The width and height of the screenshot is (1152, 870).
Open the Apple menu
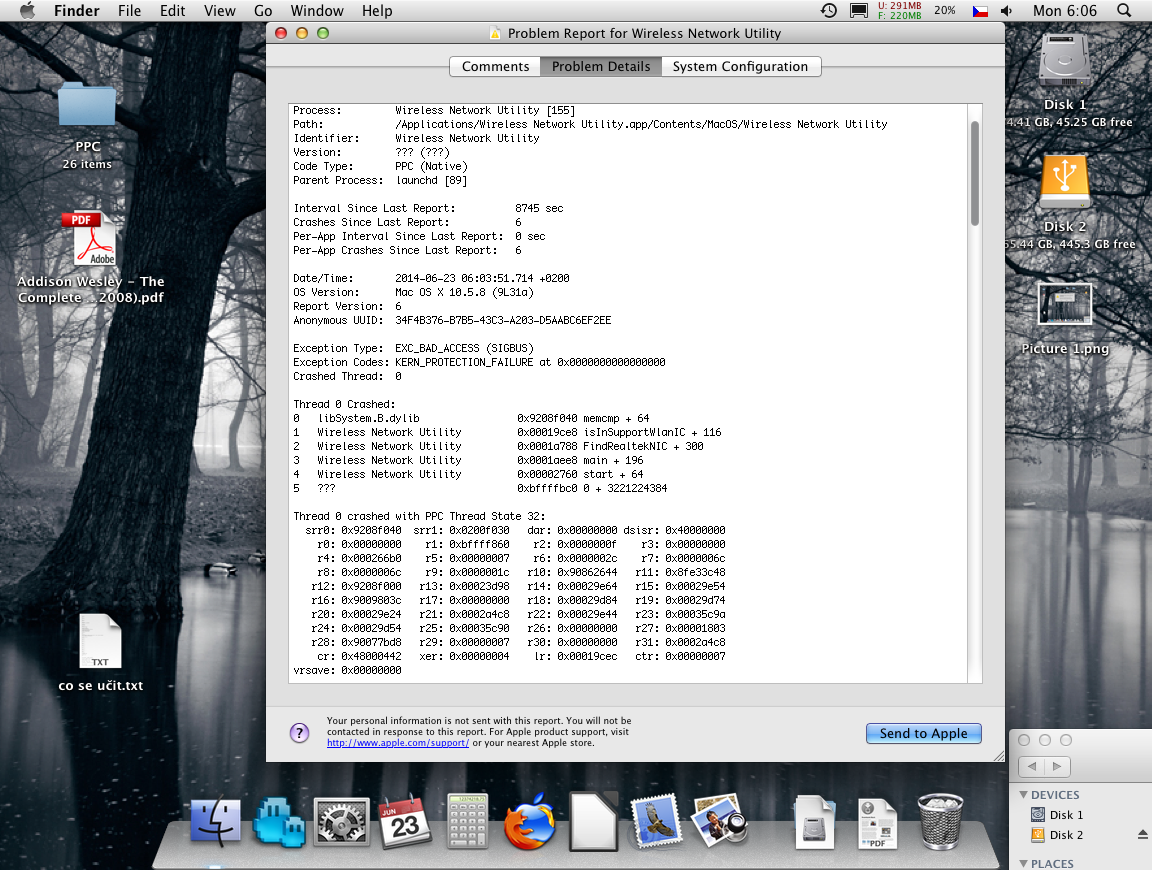27,10
